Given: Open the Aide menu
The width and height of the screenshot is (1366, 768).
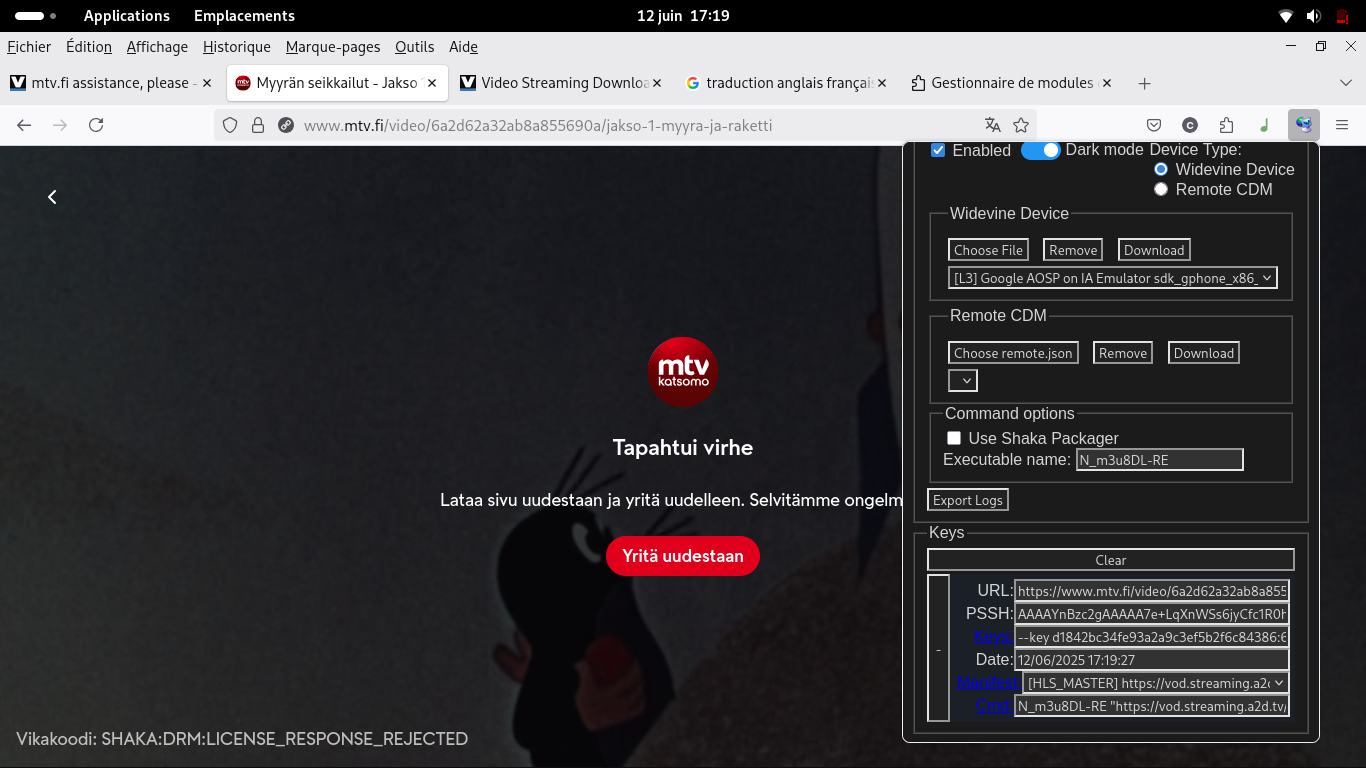Looking at the screenshot, I should tap(463, 47).
